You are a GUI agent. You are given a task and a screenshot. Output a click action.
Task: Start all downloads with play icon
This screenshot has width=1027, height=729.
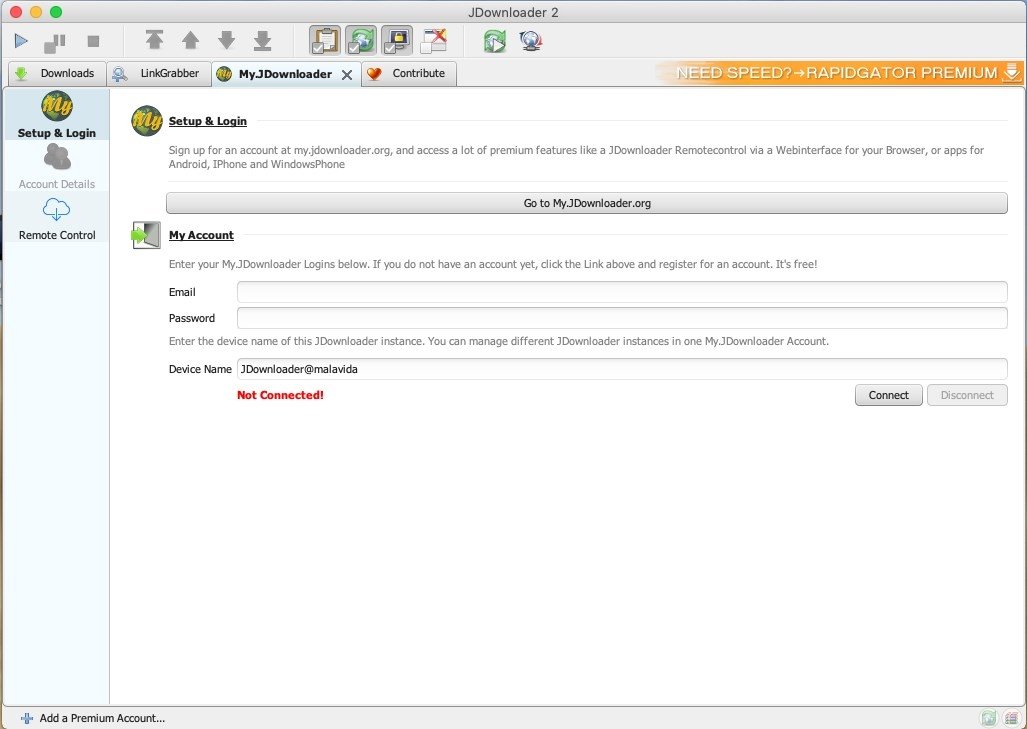tap(21, 41)
